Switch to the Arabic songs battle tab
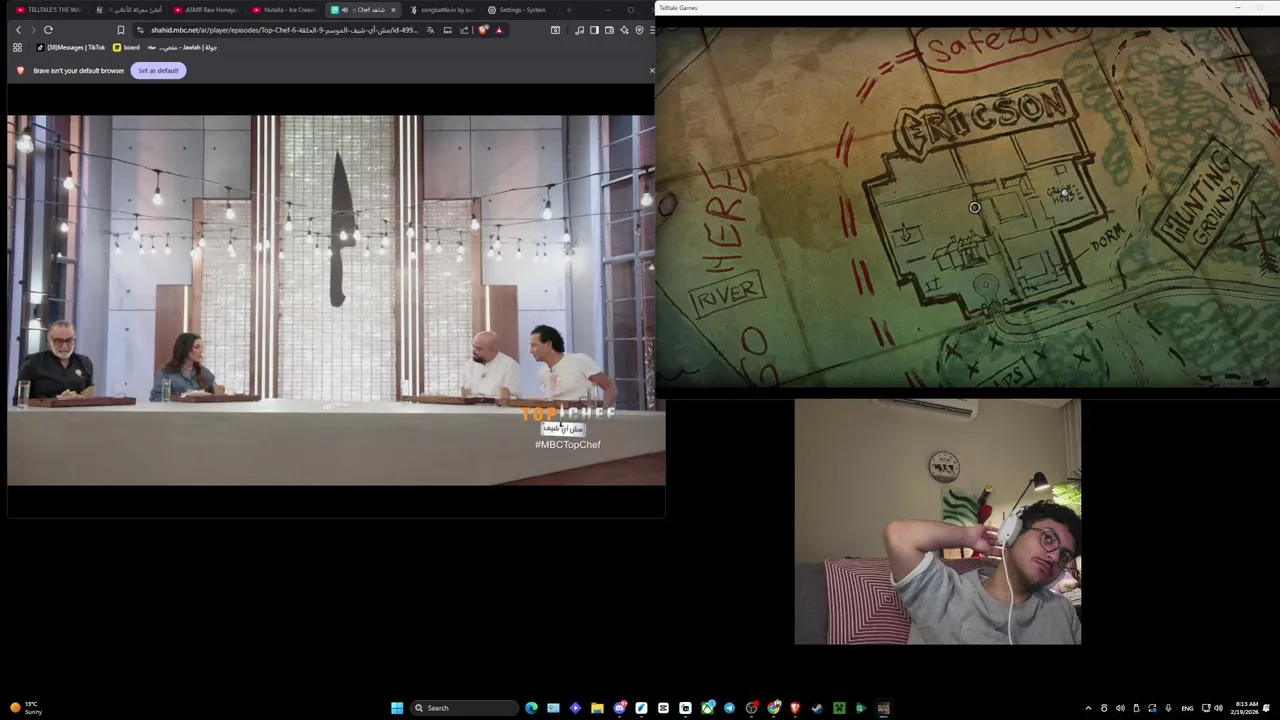The image size is (1280, 720). coord(128,10)
